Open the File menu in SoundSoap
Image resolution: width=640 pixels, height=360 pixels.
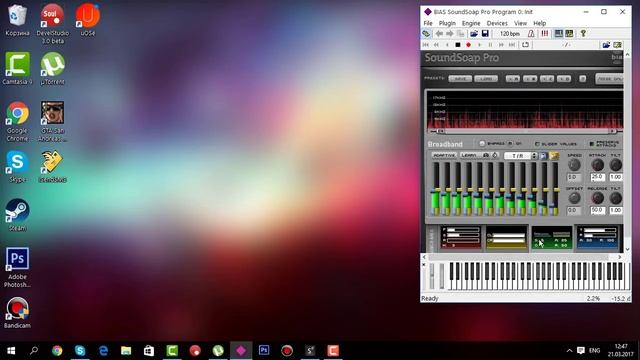pyautogui.click(x=428, y=23)
